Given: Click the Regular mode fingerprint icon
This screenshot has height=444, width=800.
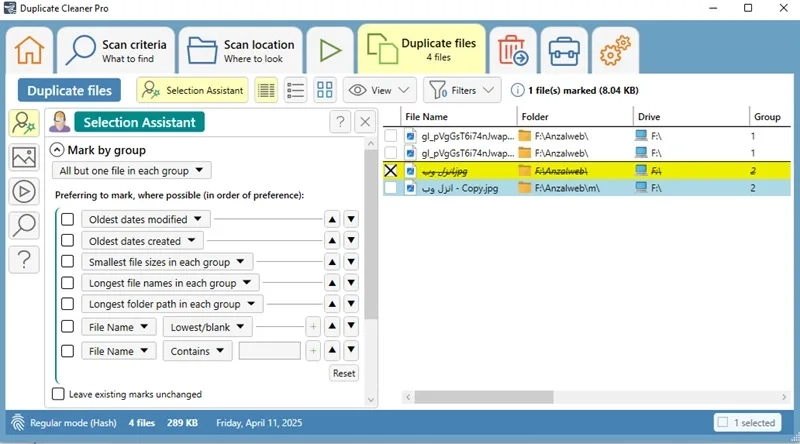Looking at the screenshot, I should [18, 423].
